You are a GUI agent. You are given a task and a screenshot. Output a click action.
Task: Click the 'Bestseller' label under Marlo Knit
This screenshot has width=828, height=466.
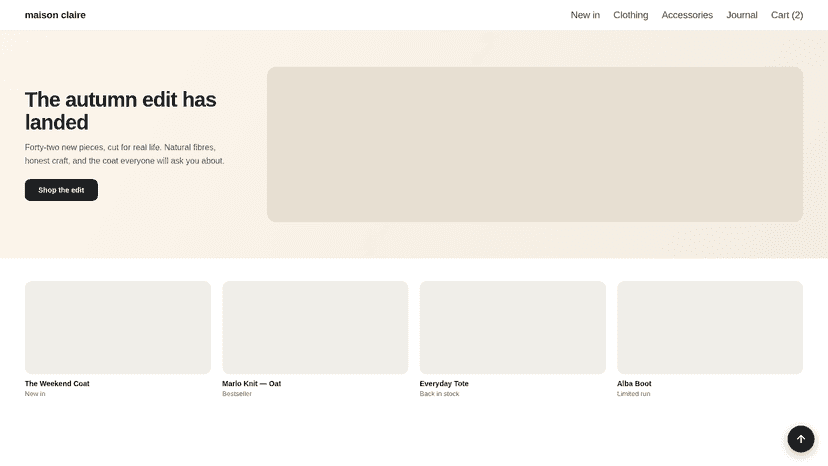point(237,394)
